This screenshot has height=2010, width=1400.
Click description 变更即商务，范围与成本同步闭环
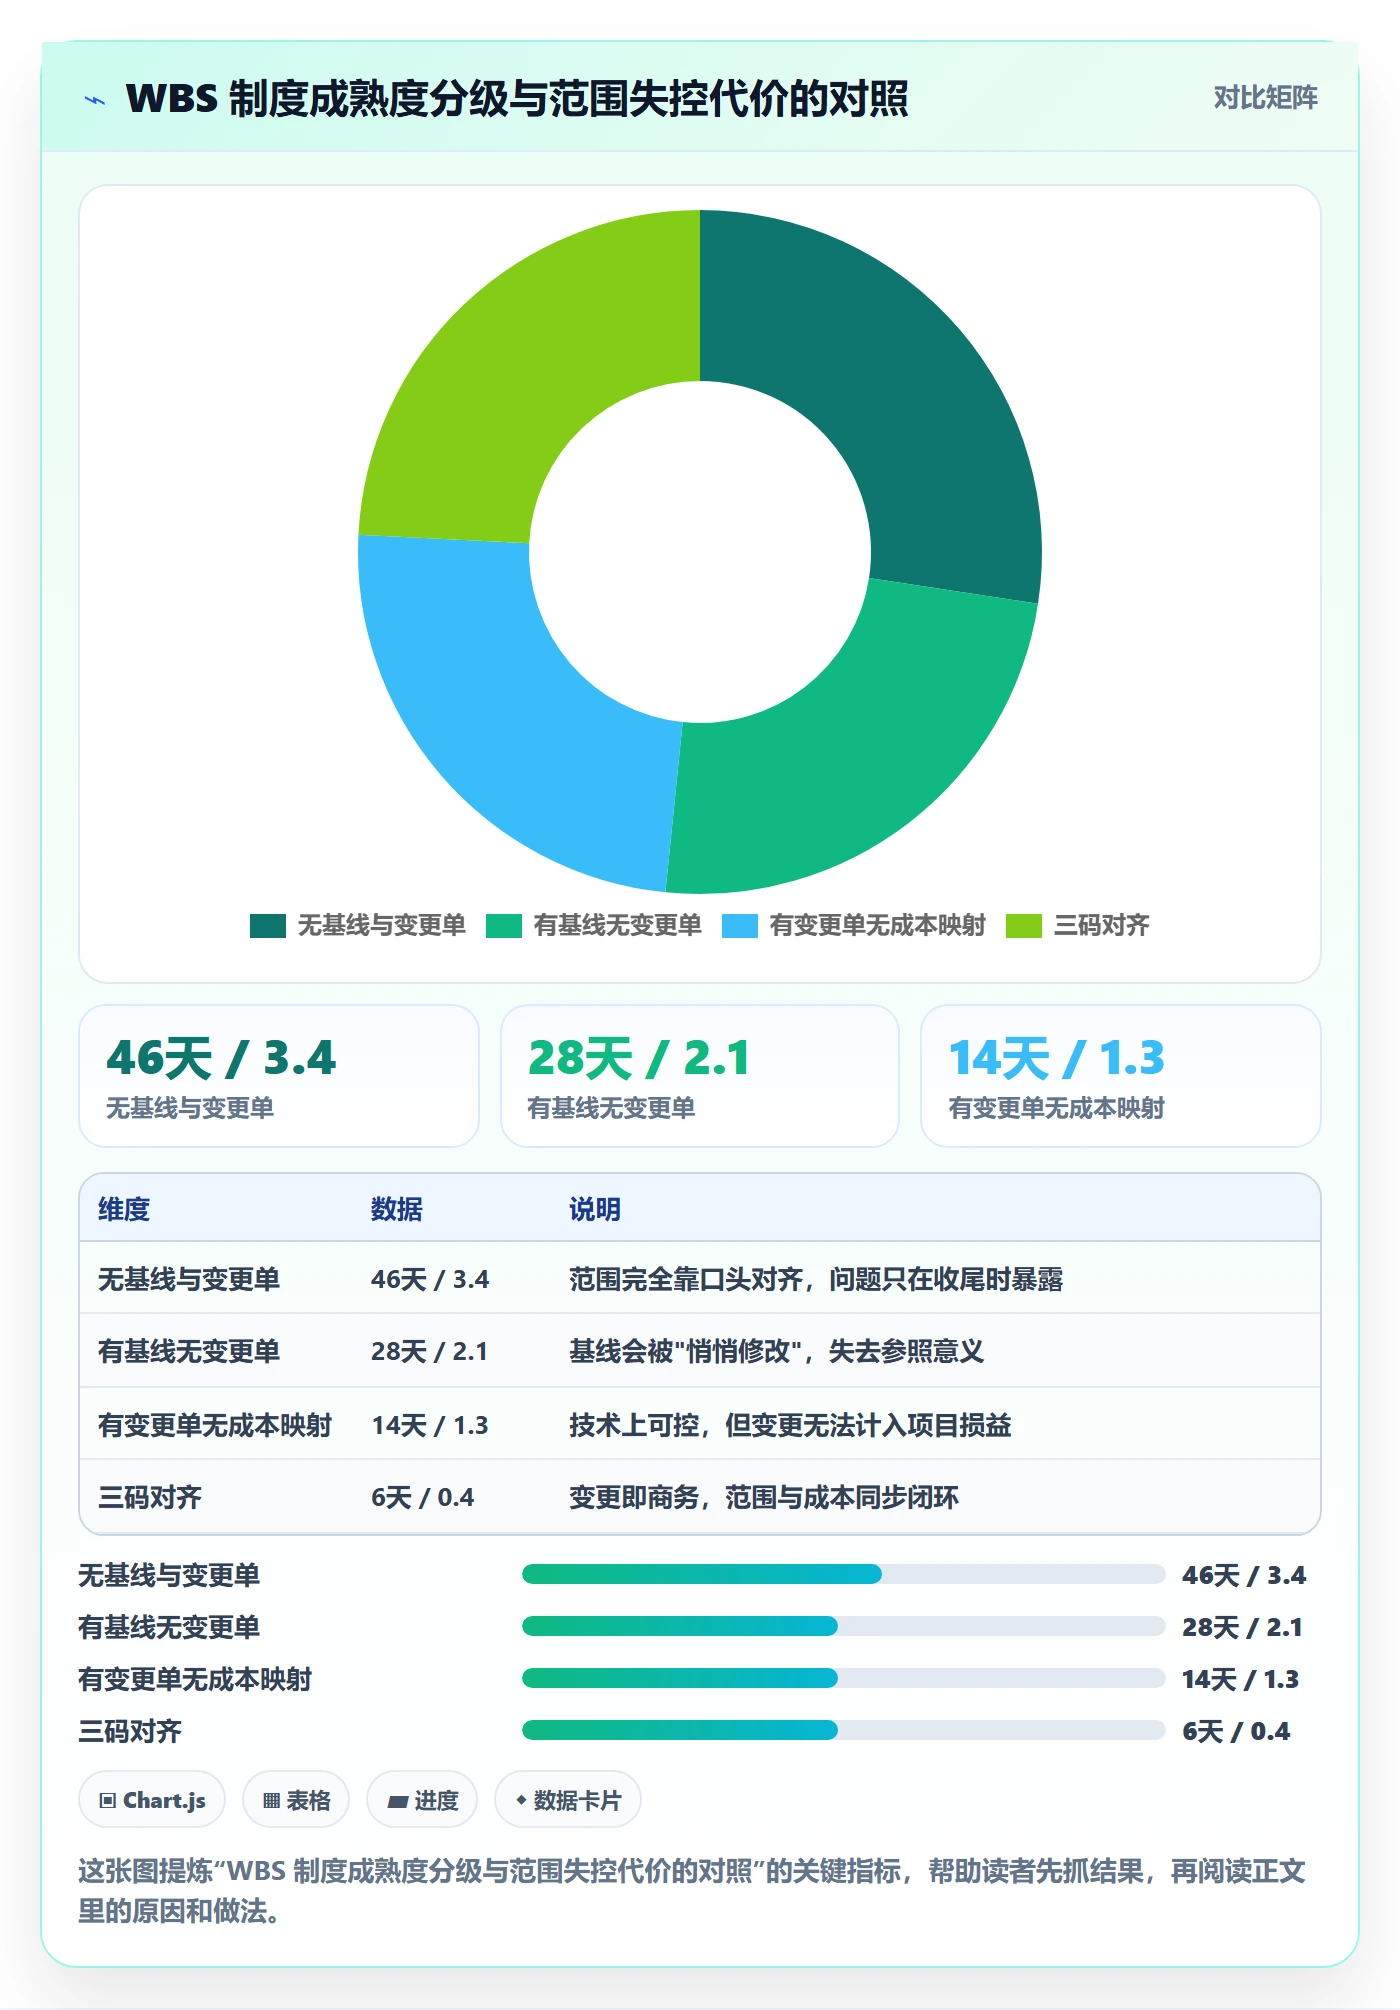[x=764, y=1497]
